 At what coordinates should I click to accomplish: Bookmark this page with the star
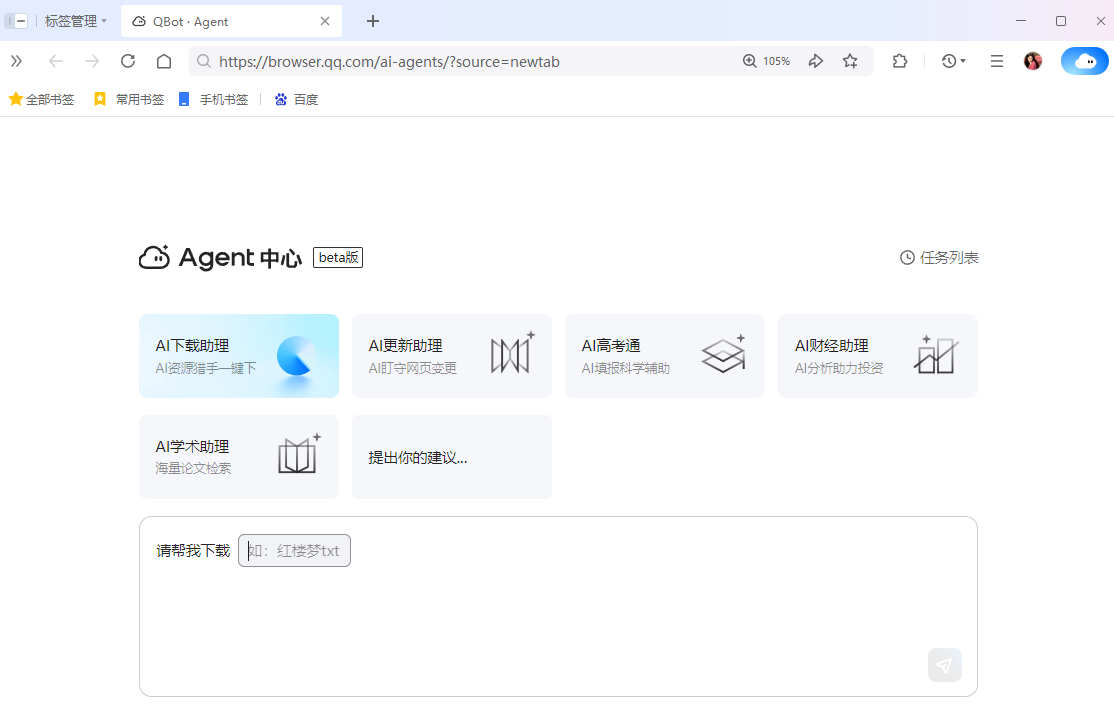click(850, 61)
